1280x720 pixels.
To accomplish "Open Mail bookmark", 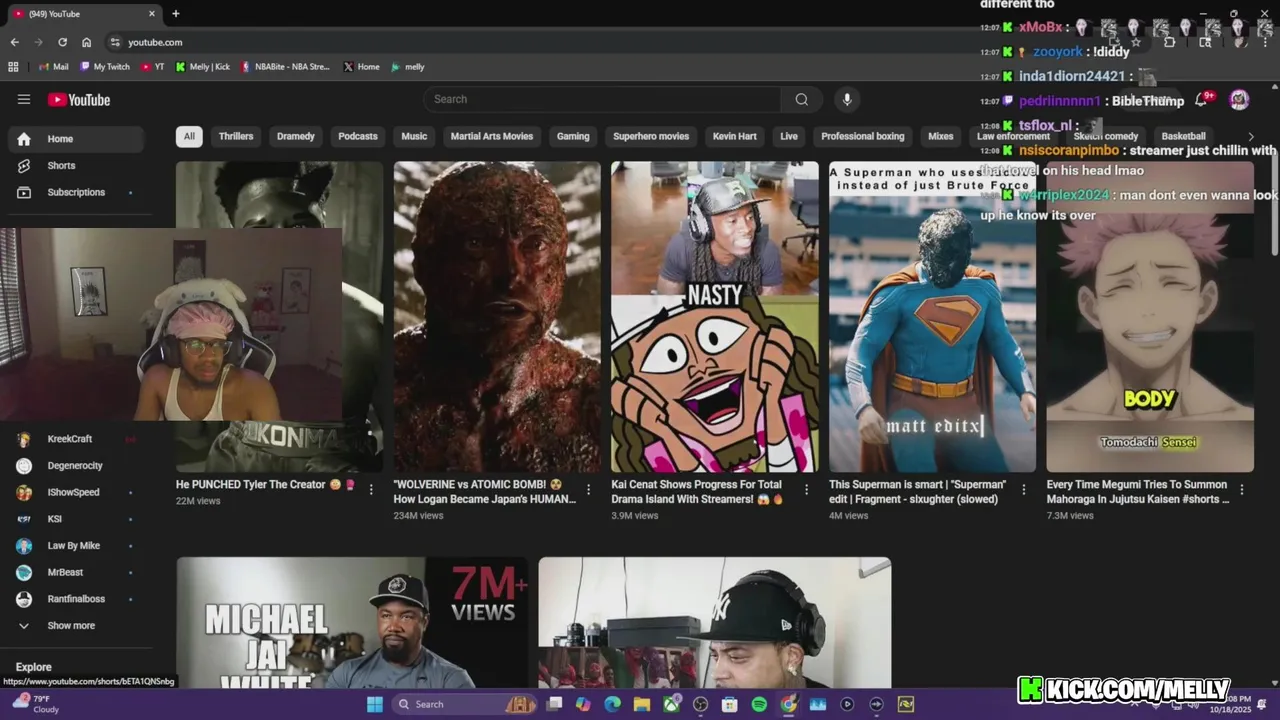I will click(54, 67).
